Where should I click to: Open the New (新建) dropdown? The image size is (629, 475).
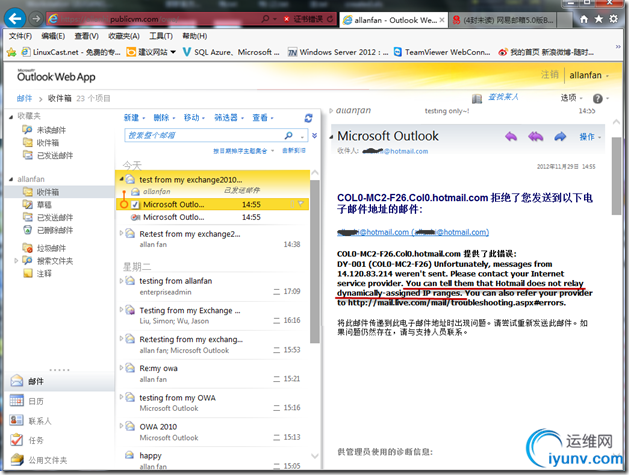tap(134, 118)
